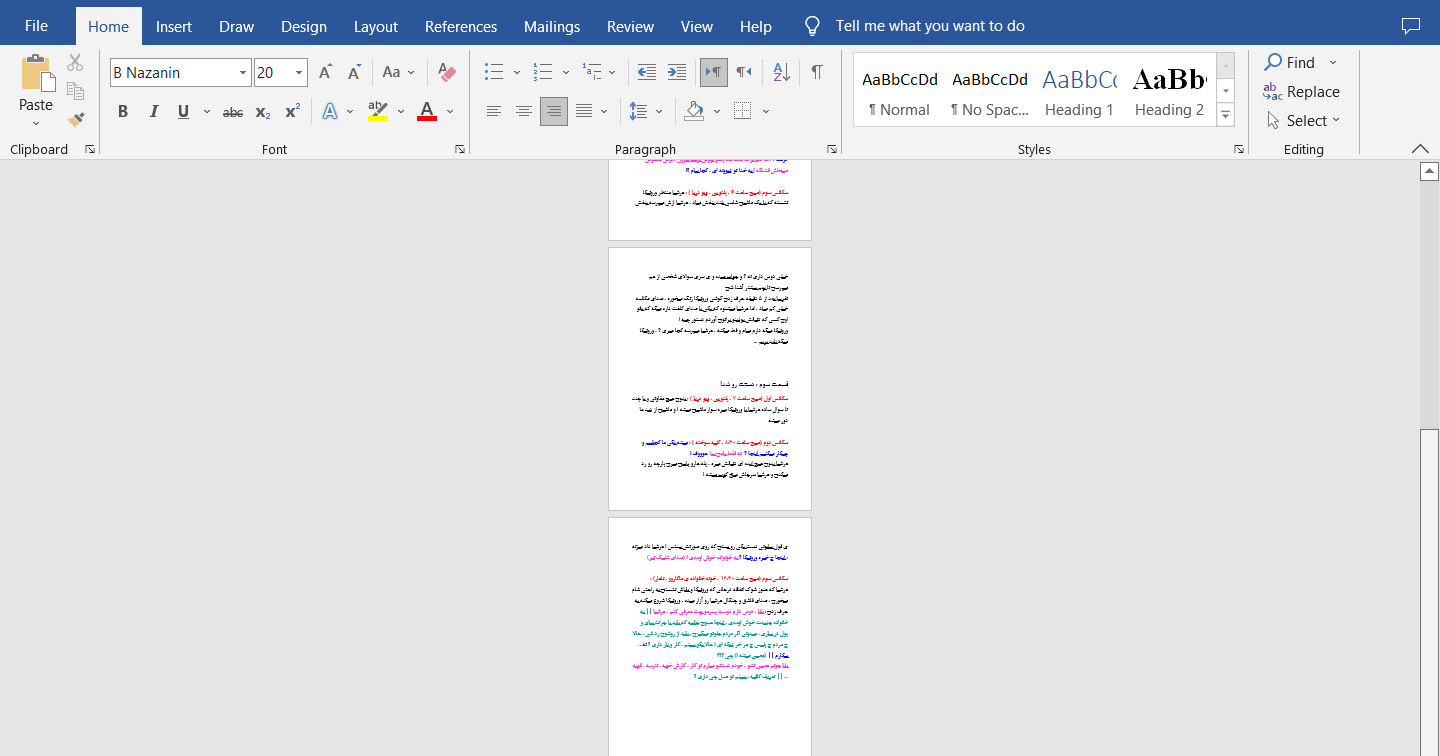Open the References tab

click(x=460, y=27)
